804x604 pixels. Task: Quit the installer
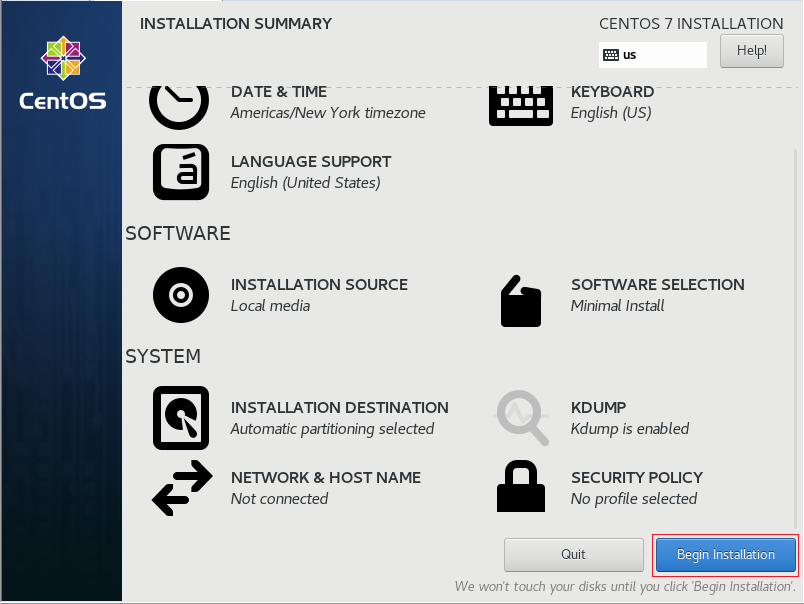[x=574, y=555]
